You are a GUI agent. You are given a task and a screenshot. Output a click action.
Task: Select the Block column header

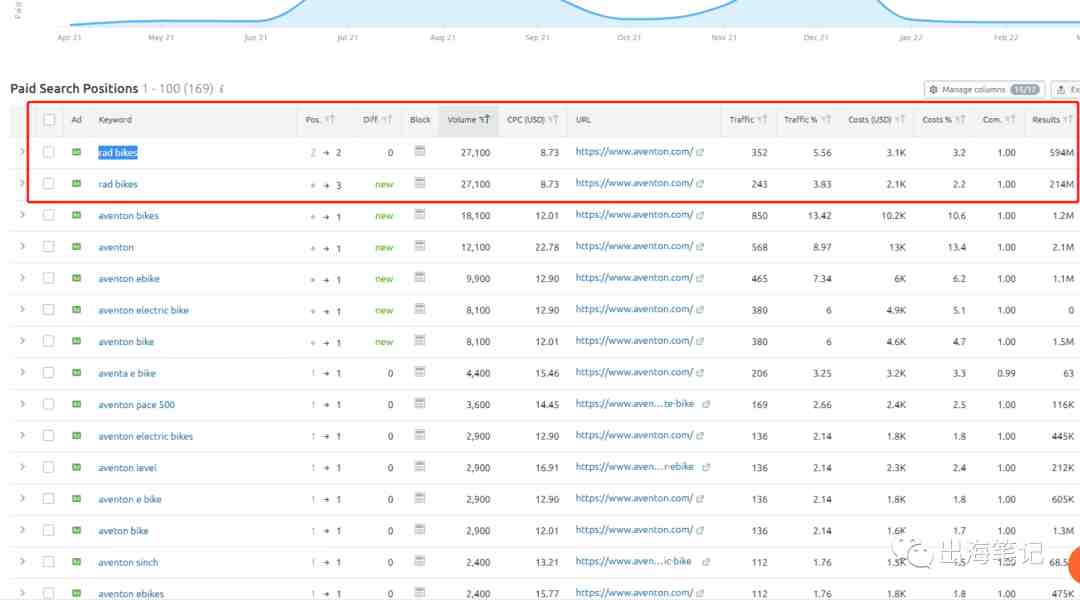420,120
